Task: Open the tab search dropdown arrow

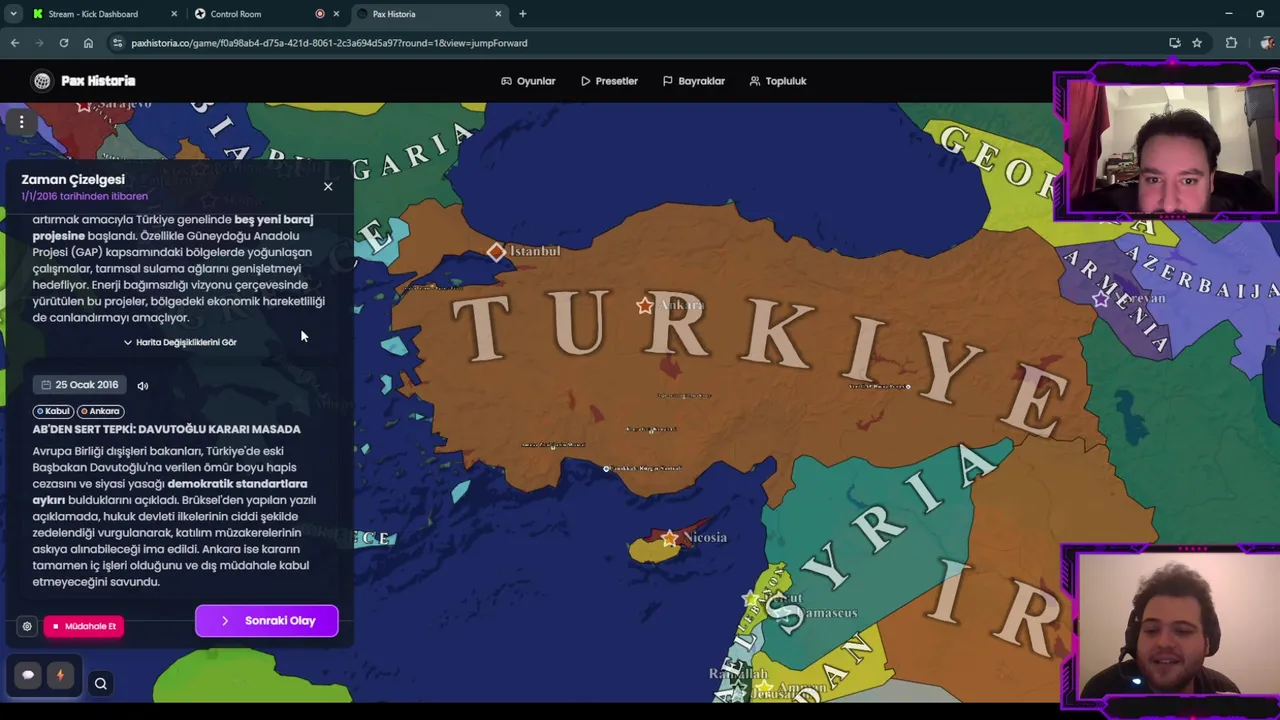Action: [x=13, y=14]
